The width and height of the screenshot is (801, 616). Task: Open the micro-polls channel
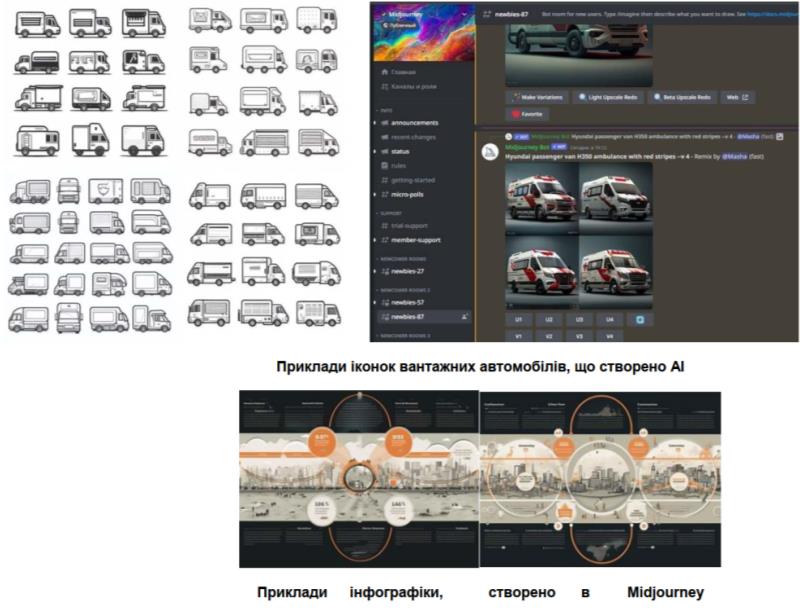403,194
